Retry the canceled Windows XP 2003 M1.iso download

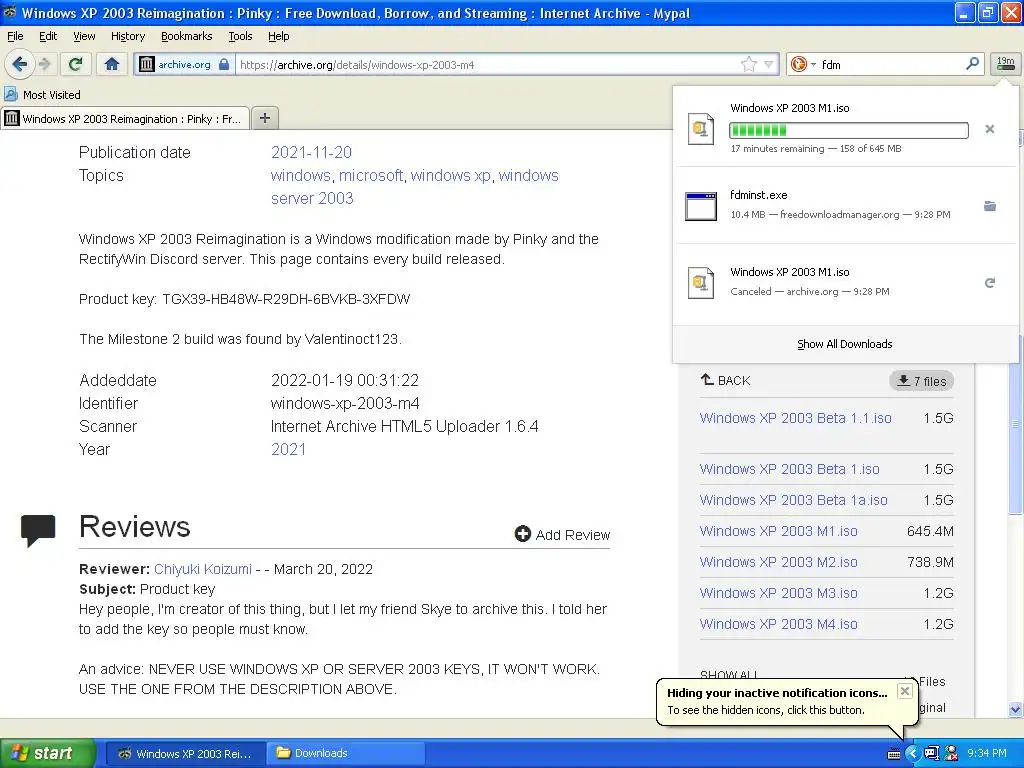990,283
